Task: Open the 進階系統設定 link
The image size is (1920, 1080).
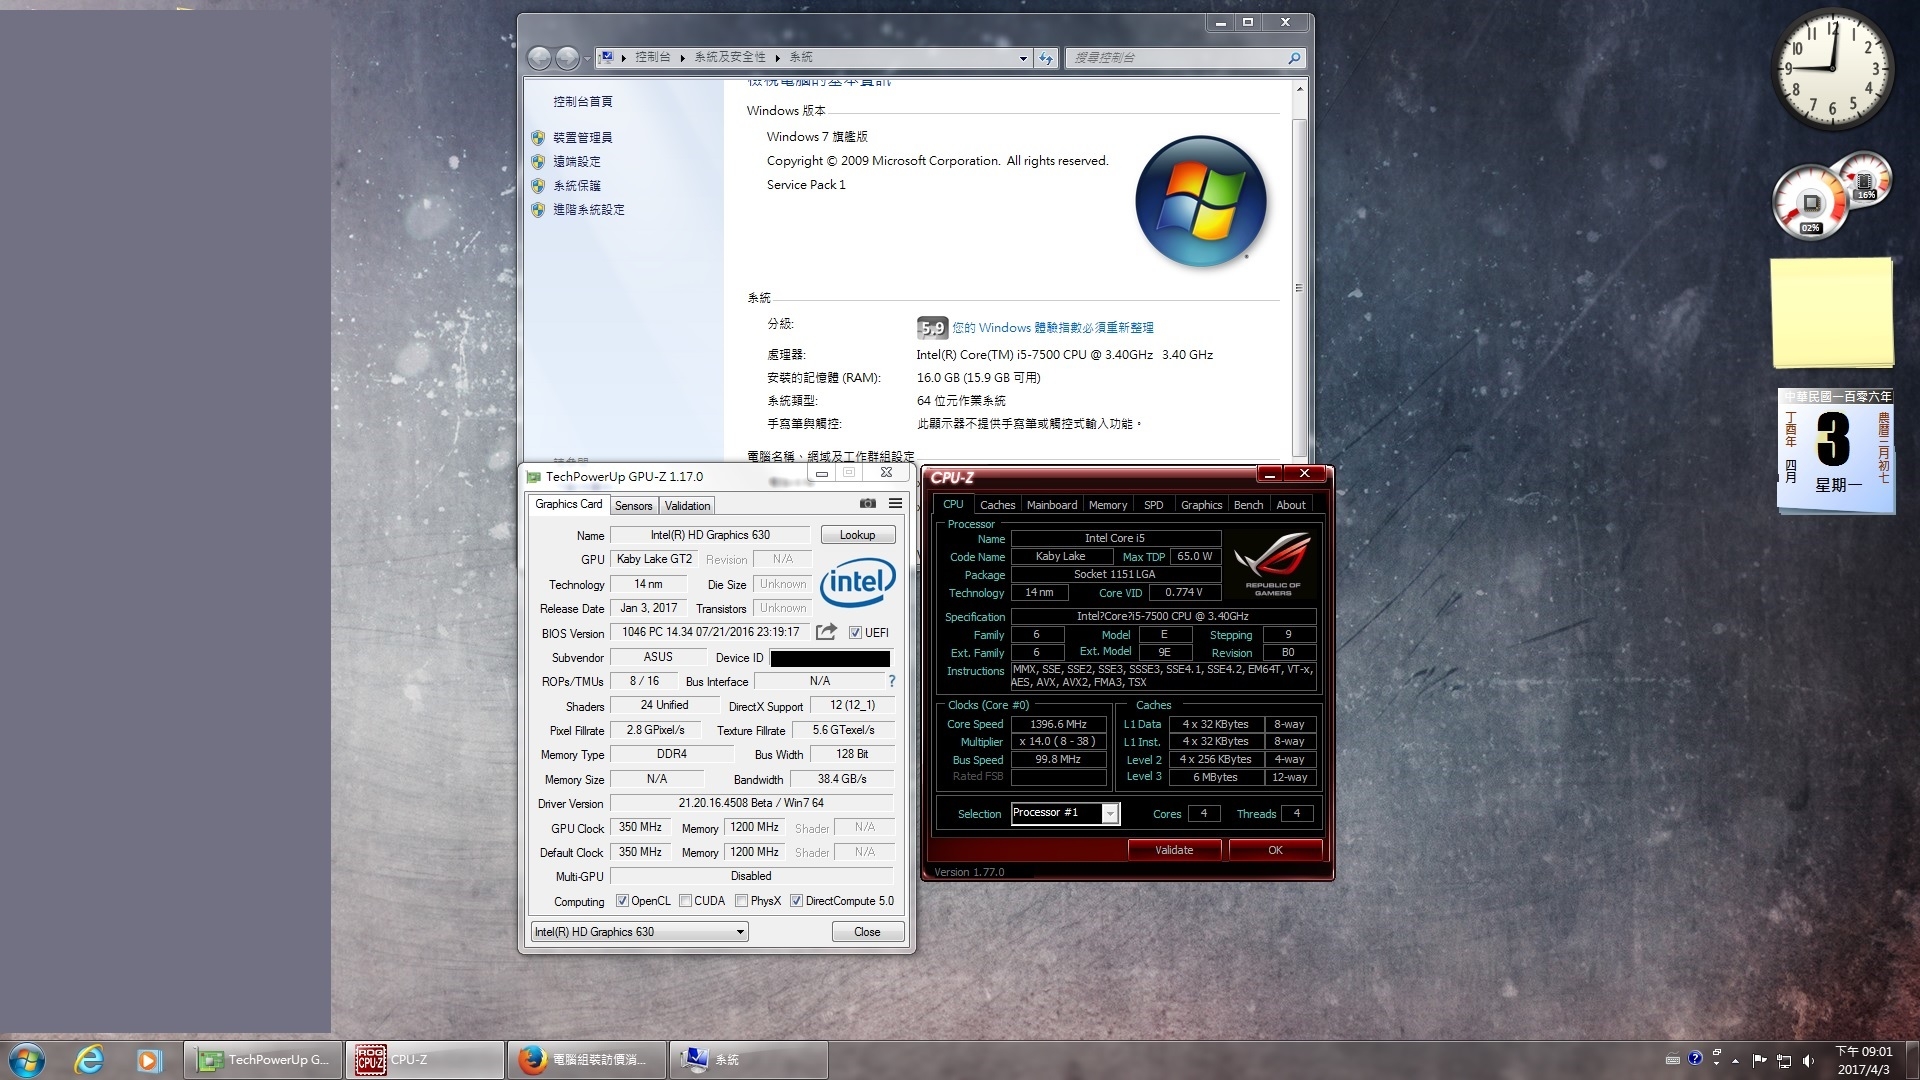Action: click(x=589, y=210)
